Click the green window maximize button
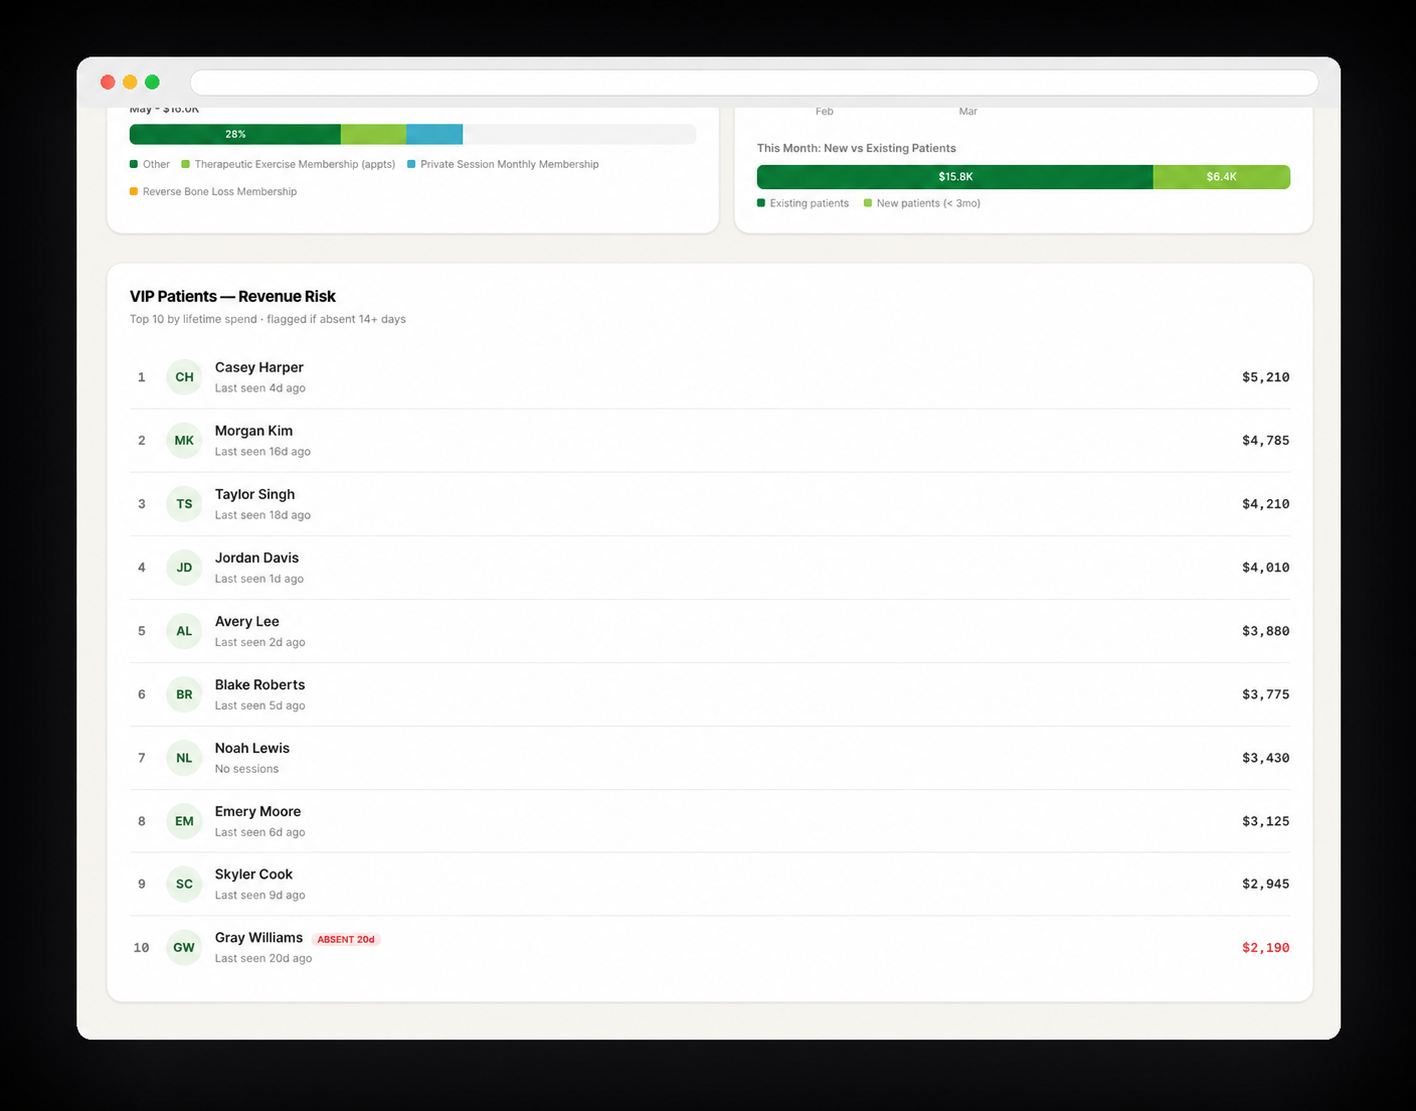Viewport: 1416px width, 1111px height. tap(152, 82)
